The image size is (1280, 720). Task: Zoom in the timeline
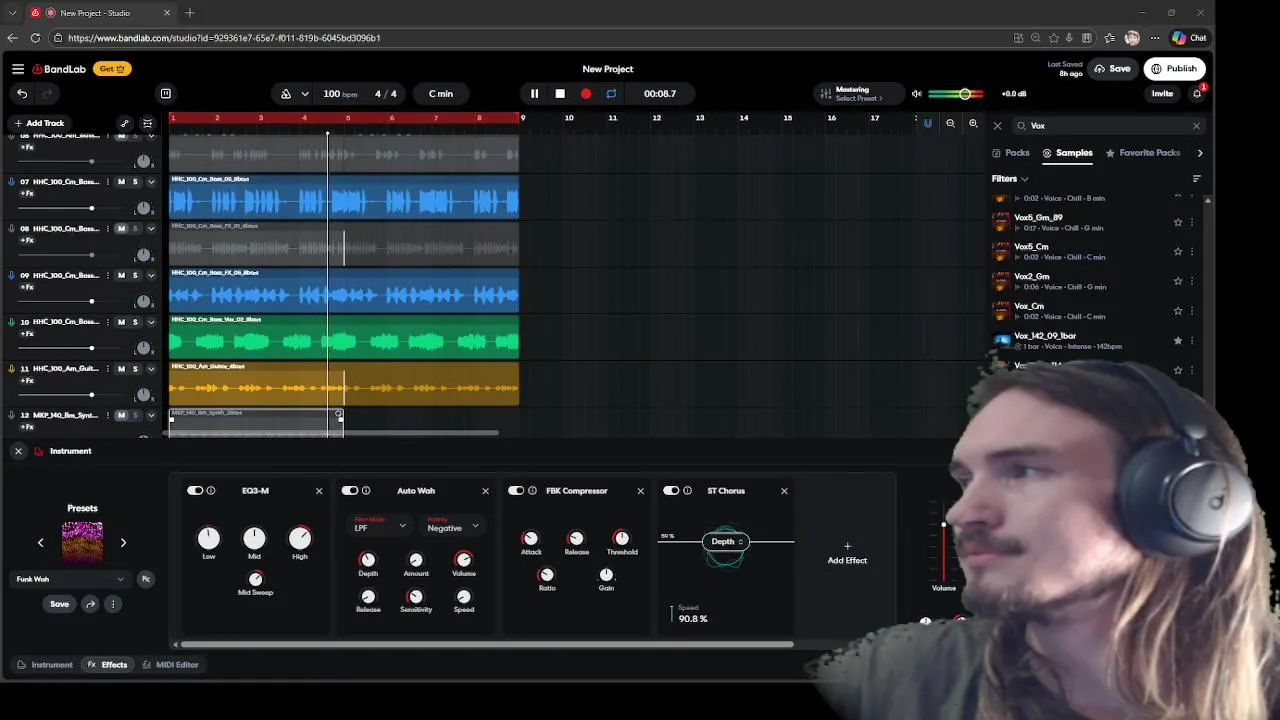pos(973,123)
